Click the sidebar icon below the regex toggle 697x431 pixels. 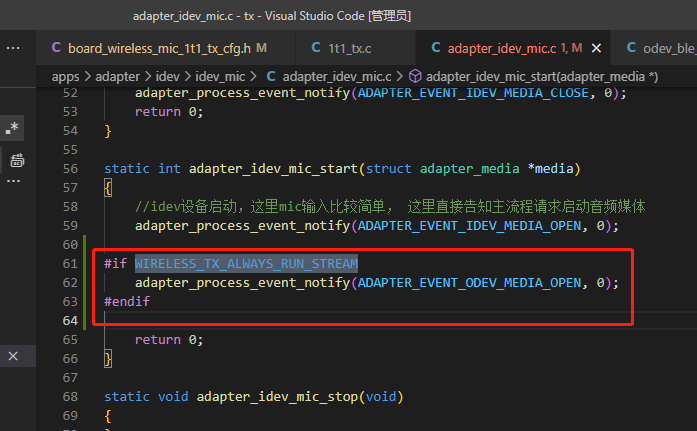click(17, 160)
